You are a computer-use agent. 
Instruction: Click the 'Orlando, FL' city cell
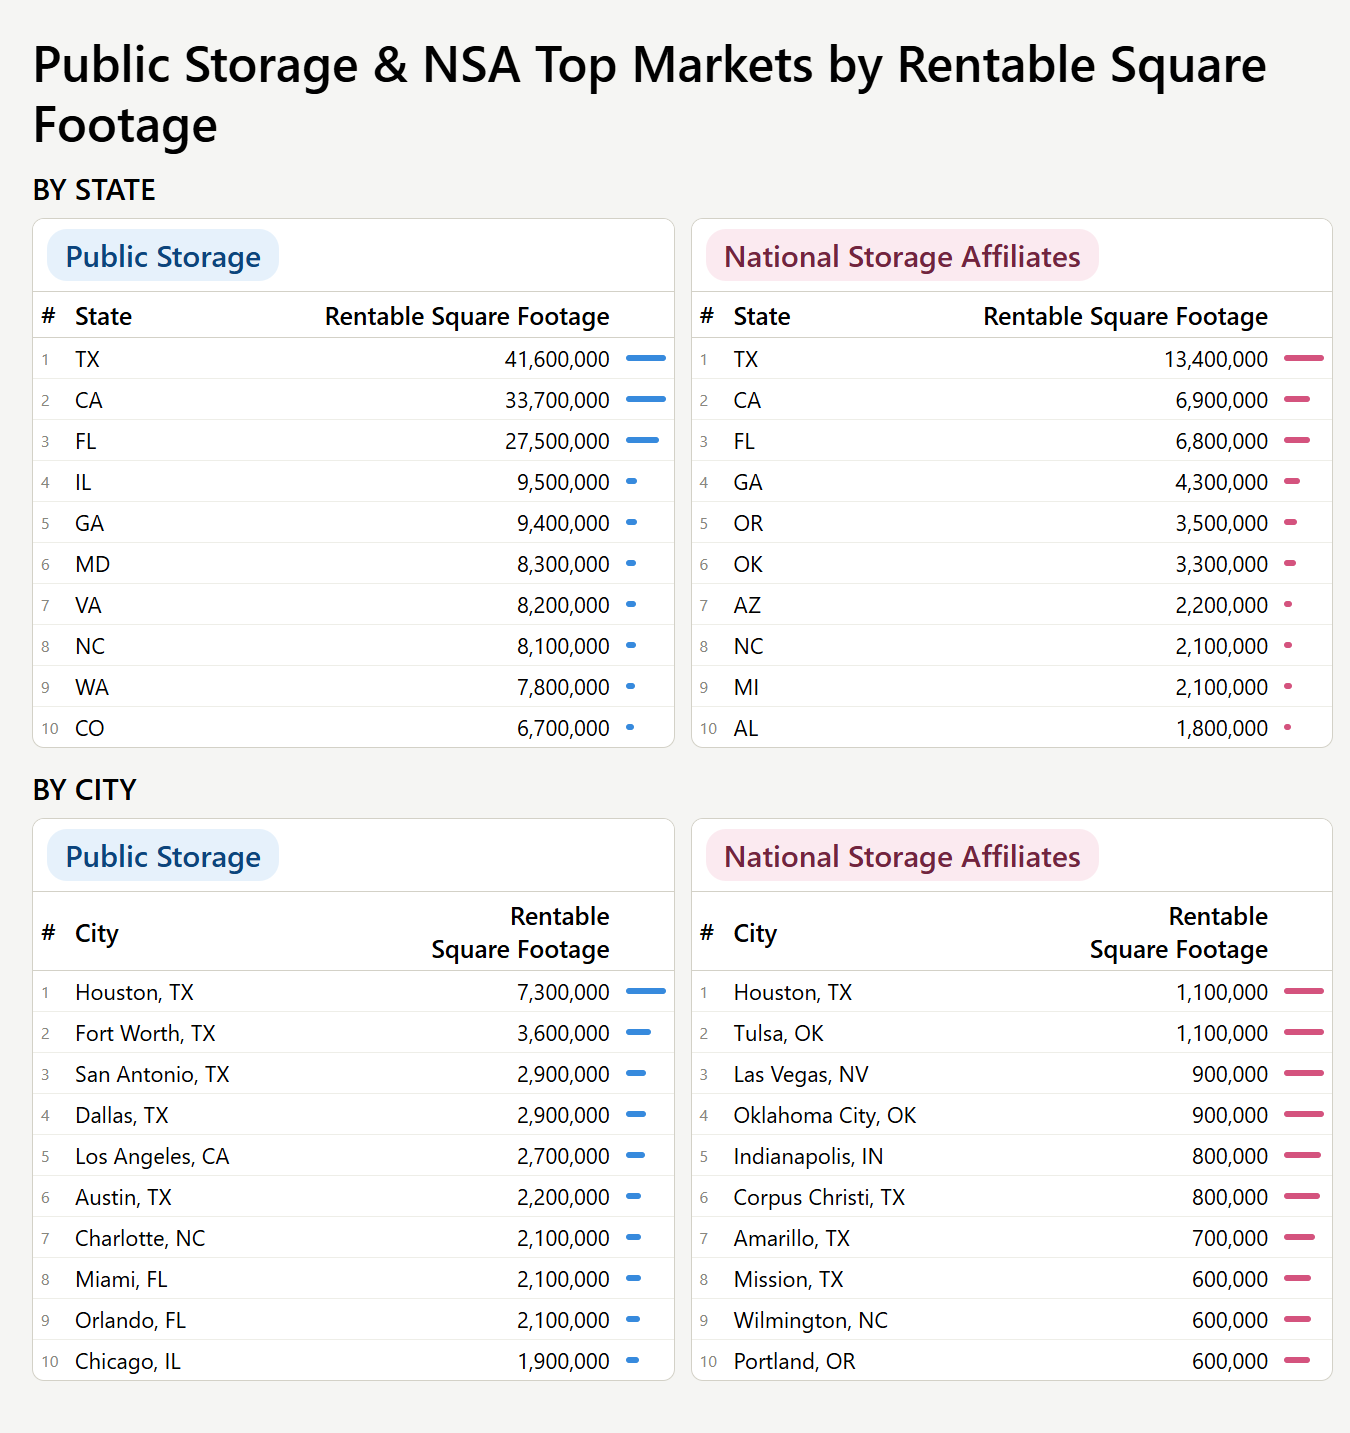click(130, 1320)
